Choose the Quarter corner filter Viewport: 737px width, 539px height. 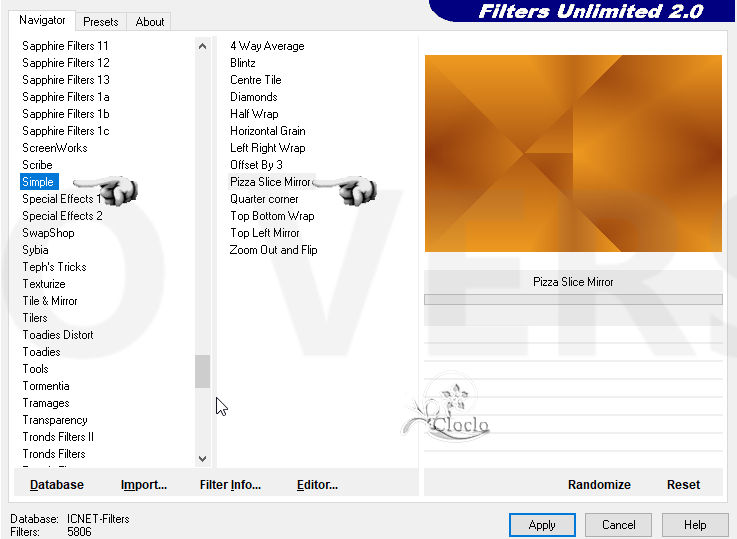pyautogui.click(x=264, y=199)
